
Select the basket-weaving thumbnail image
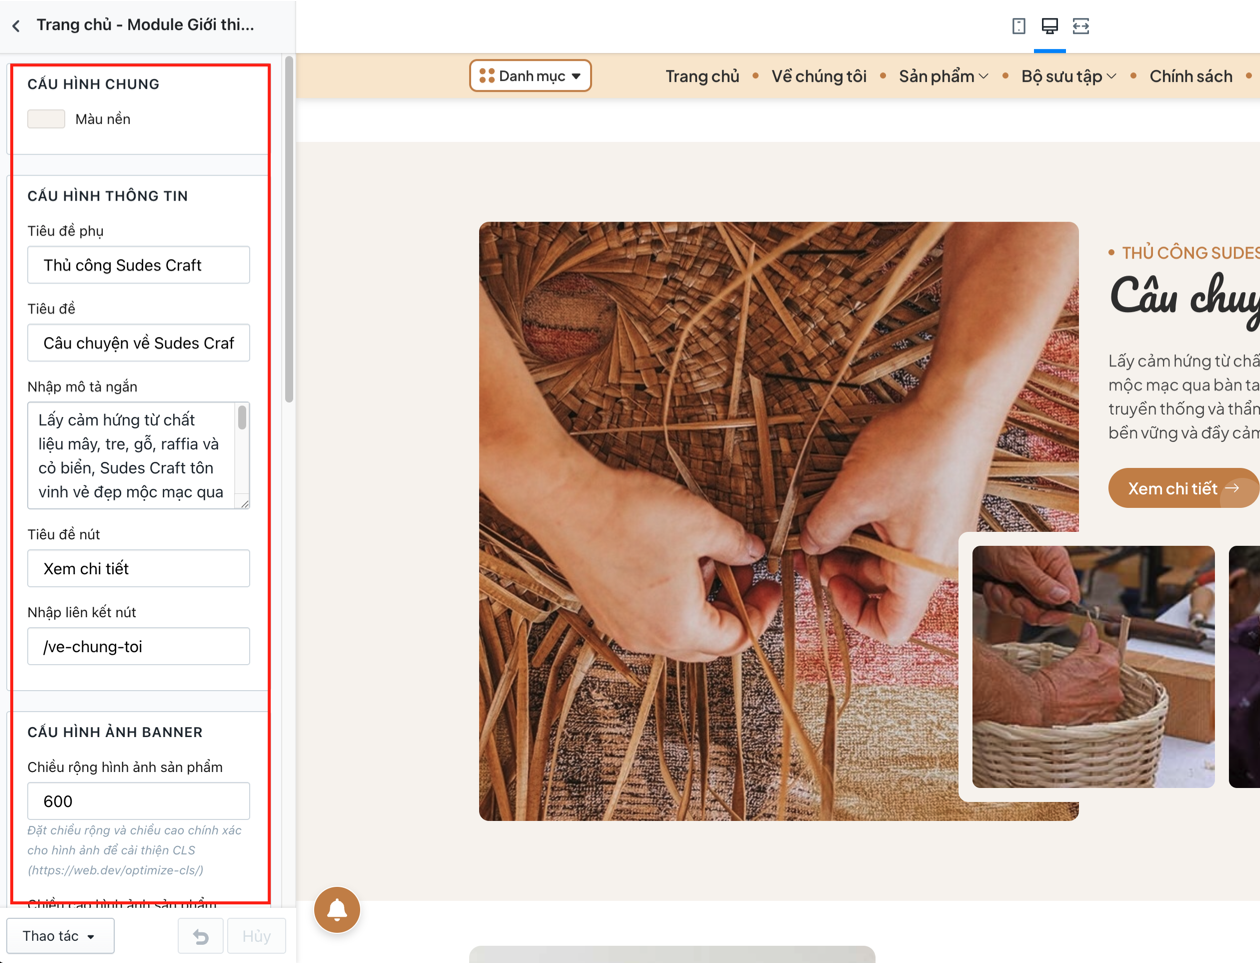point(1093,667)
